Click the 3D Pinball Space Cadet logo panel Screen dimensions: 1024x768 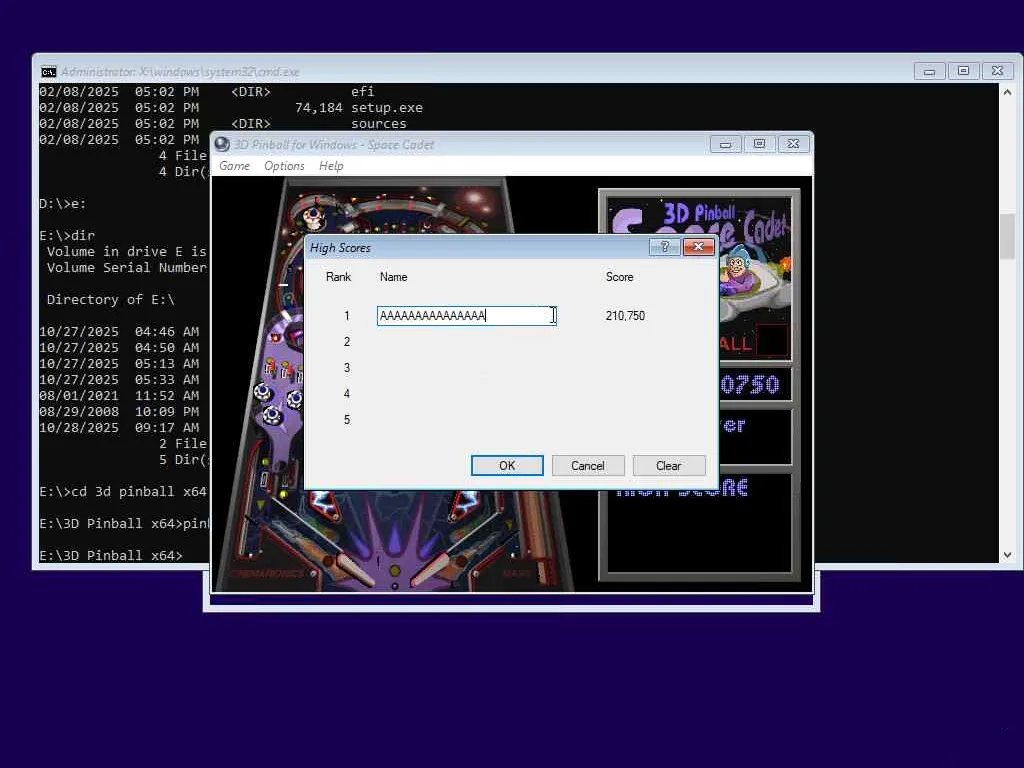pyautogui.click(x=699, y=278)
